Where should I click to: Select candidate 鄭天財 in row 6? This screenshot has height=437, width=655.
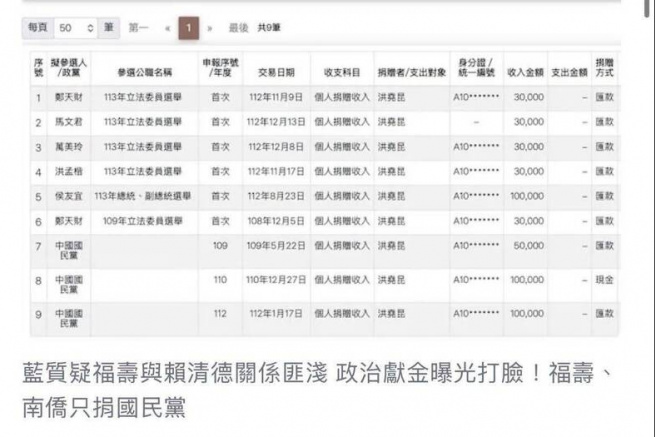pyautogui.click(x=69, y=221)
